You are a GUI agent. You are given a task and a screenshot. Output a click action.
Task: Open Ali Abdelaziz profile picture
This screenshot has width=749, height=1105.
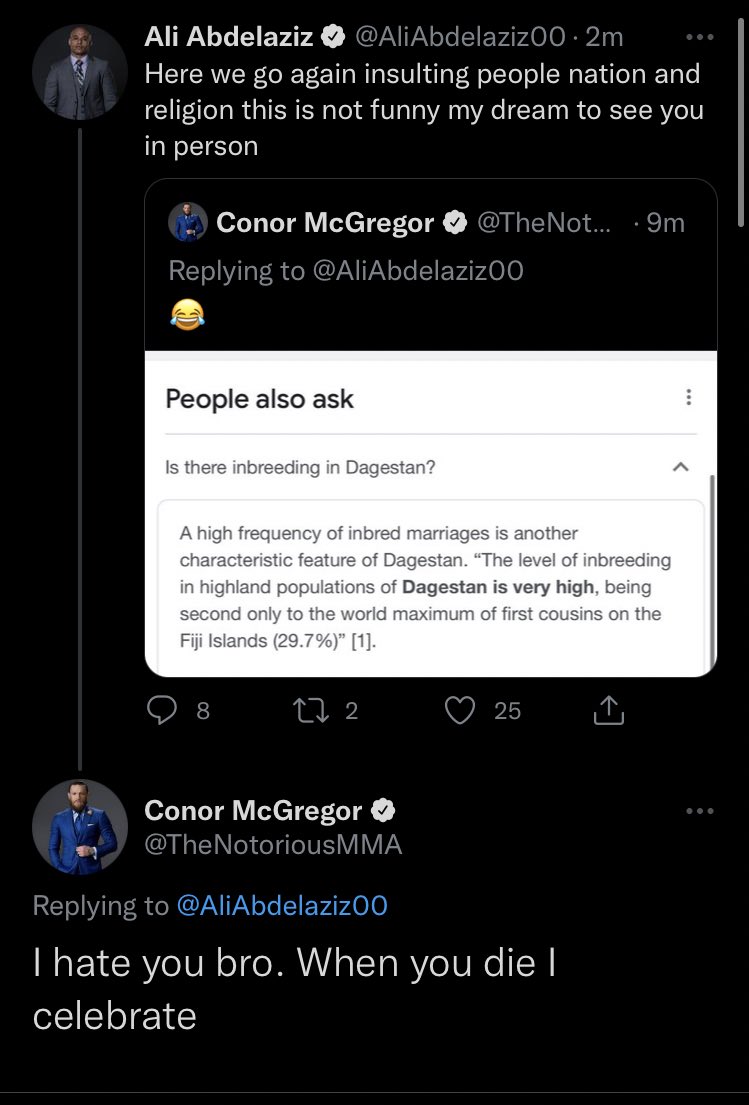(x=80, y=73)
